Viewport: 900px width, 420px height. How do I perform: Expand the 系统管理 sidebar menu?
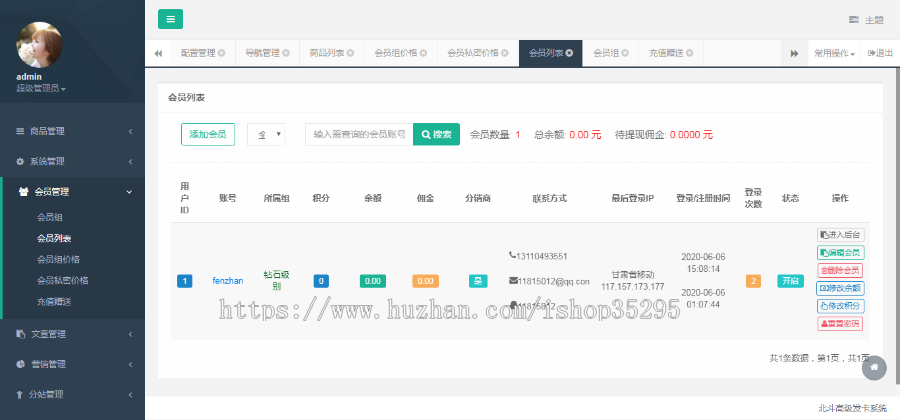coord(72,161)
